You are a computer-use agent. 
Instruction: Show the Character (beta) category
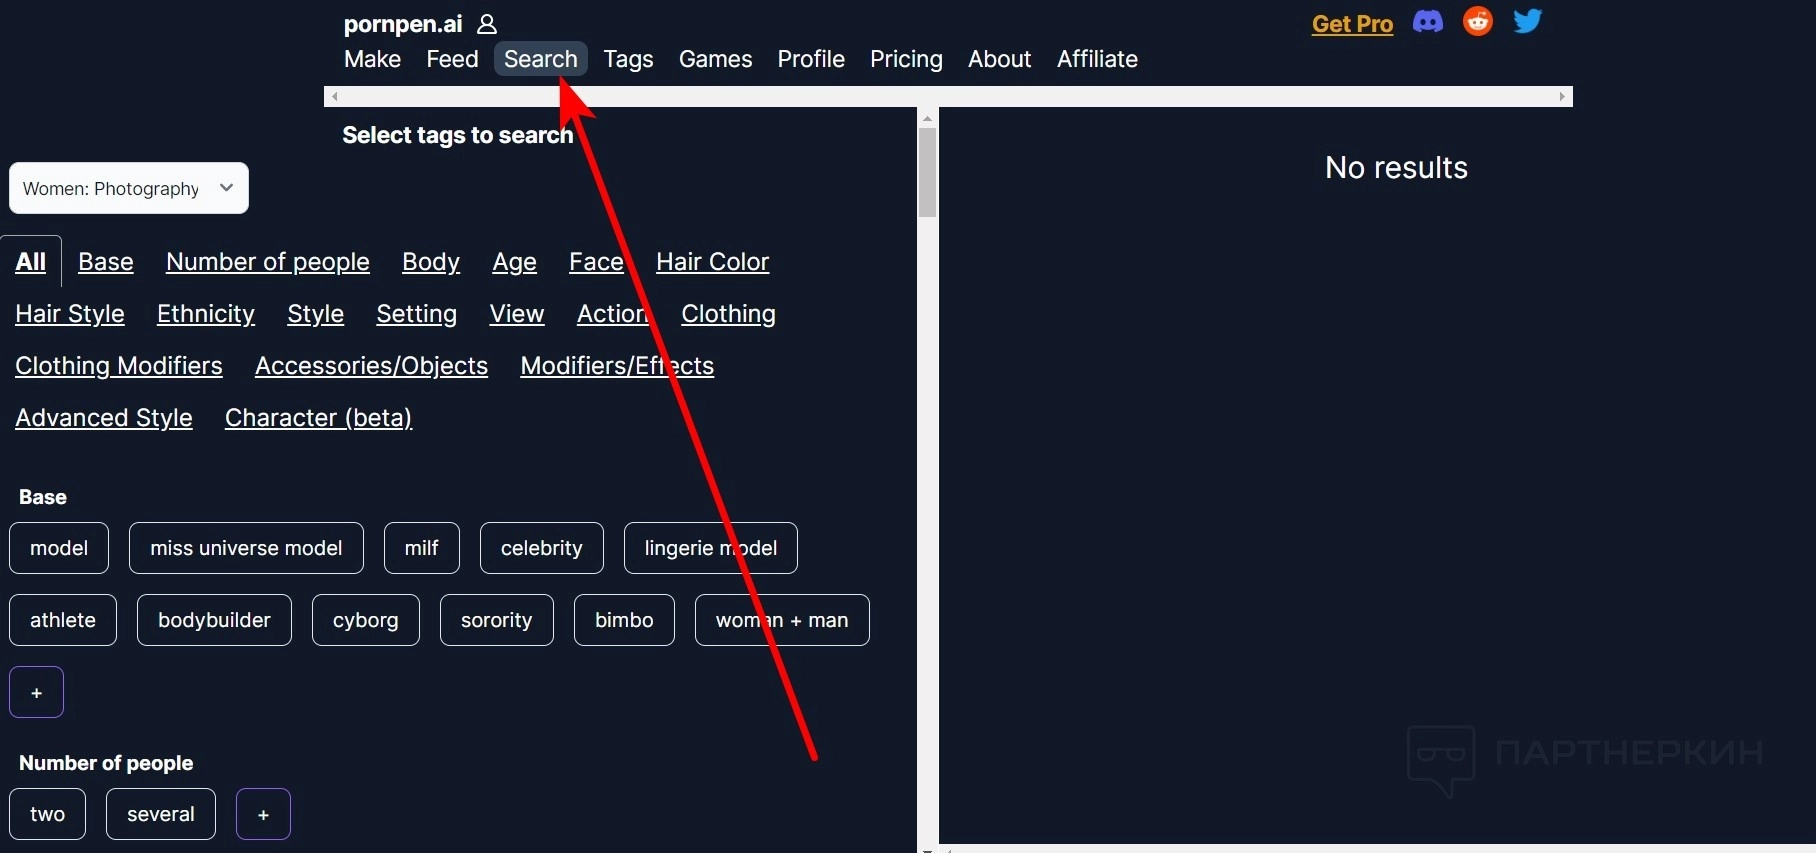(318, 418)
